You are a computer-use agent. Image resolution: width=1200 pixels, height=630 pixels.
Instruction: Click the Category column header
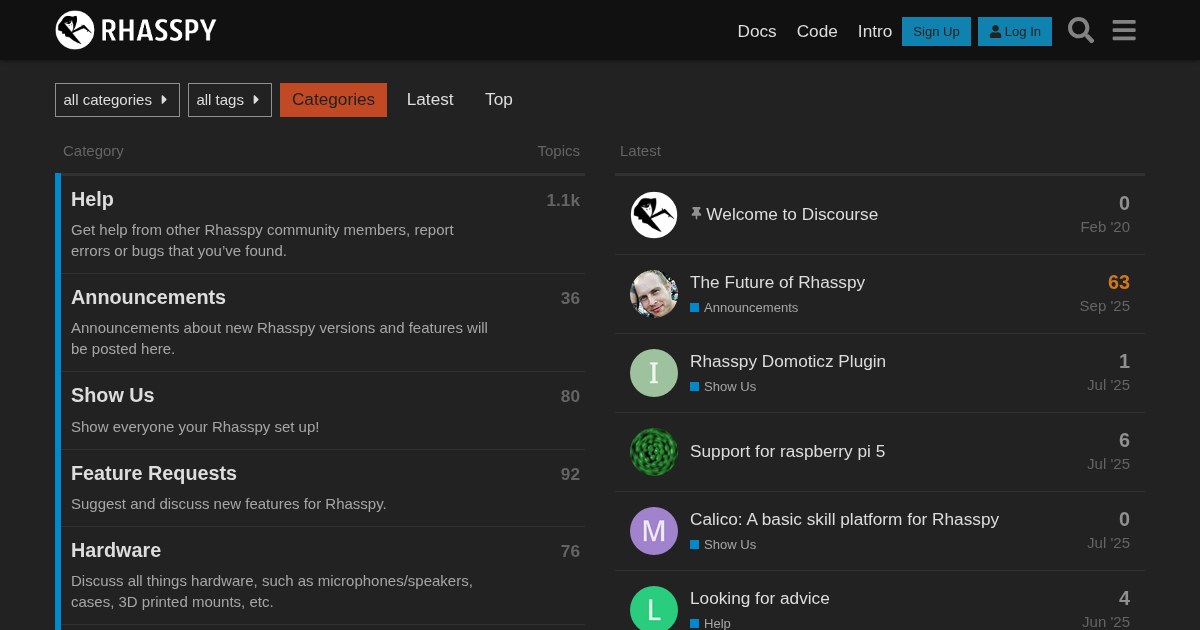point(93,151)
